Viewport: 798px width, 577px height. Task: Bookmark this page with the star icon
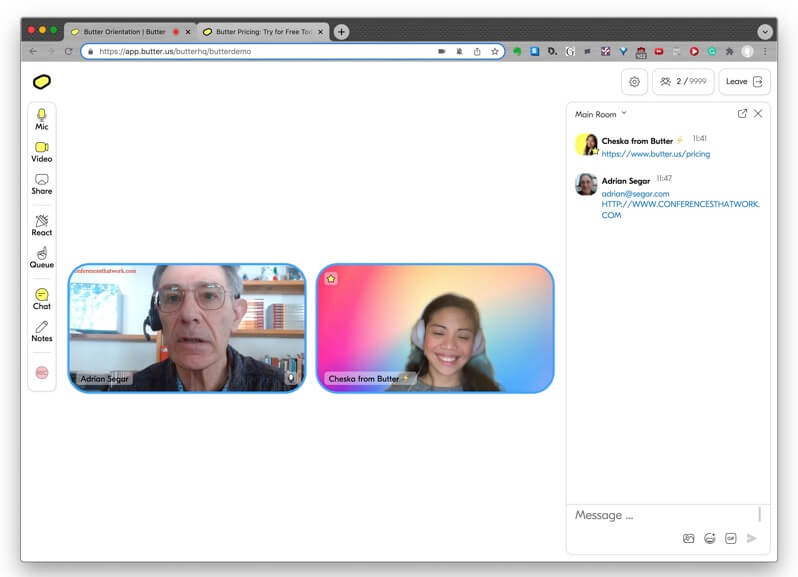(x=495, y=51)
